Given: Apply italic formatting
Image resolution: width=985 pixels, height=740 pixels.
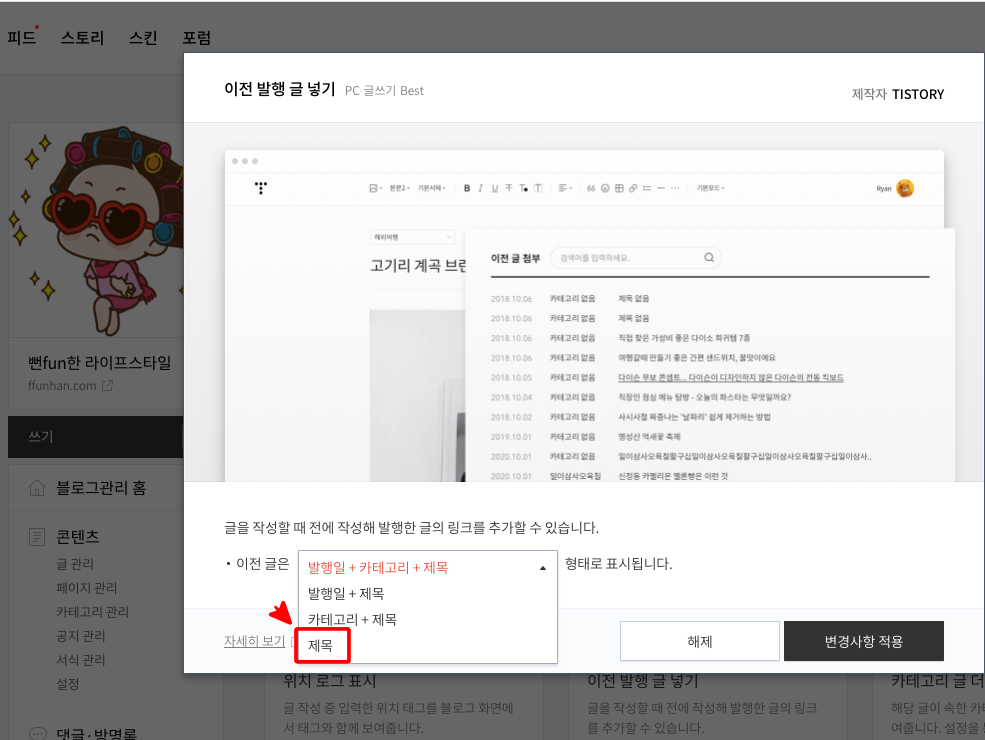Looking at the screenshot, I should click(x=479, y=188).
